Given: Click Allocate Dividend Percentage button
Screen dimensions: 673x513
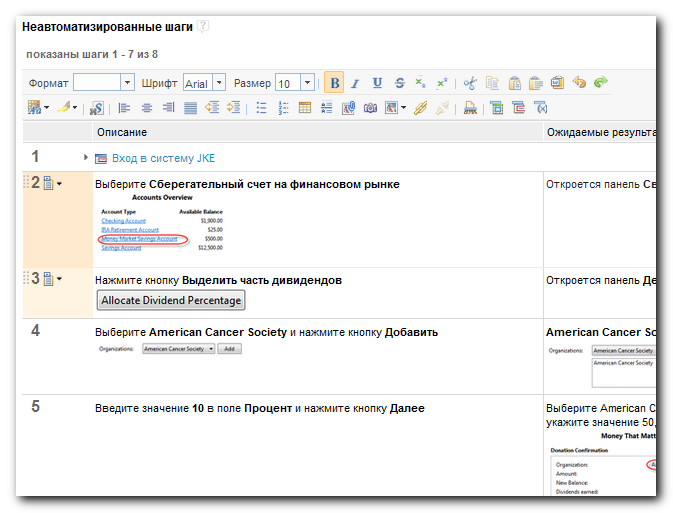Looking at the screenshot, I should [x=171, y=300].
